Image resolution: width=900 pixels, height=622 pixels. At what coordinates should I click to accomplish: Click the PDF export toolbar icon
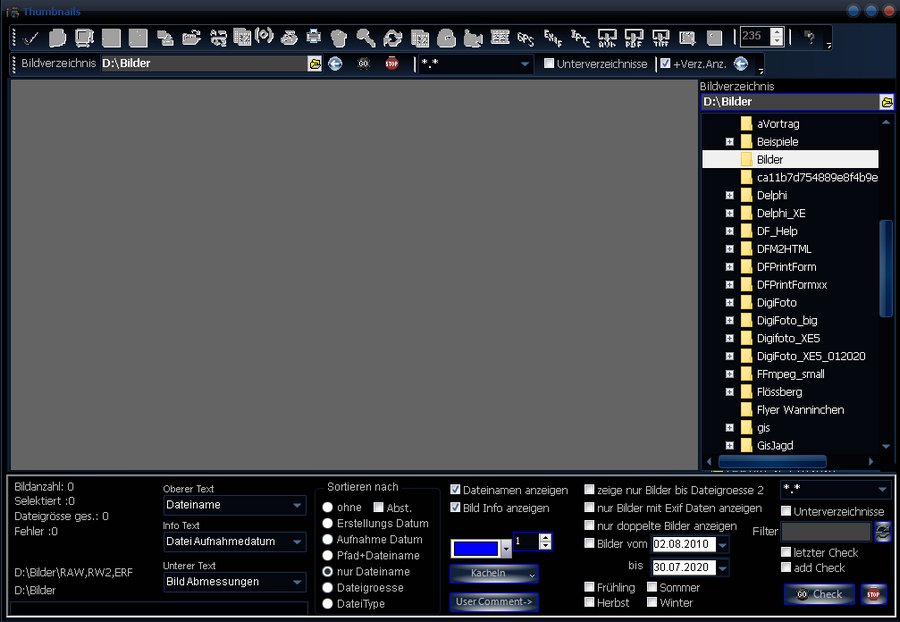pos(633,38)
